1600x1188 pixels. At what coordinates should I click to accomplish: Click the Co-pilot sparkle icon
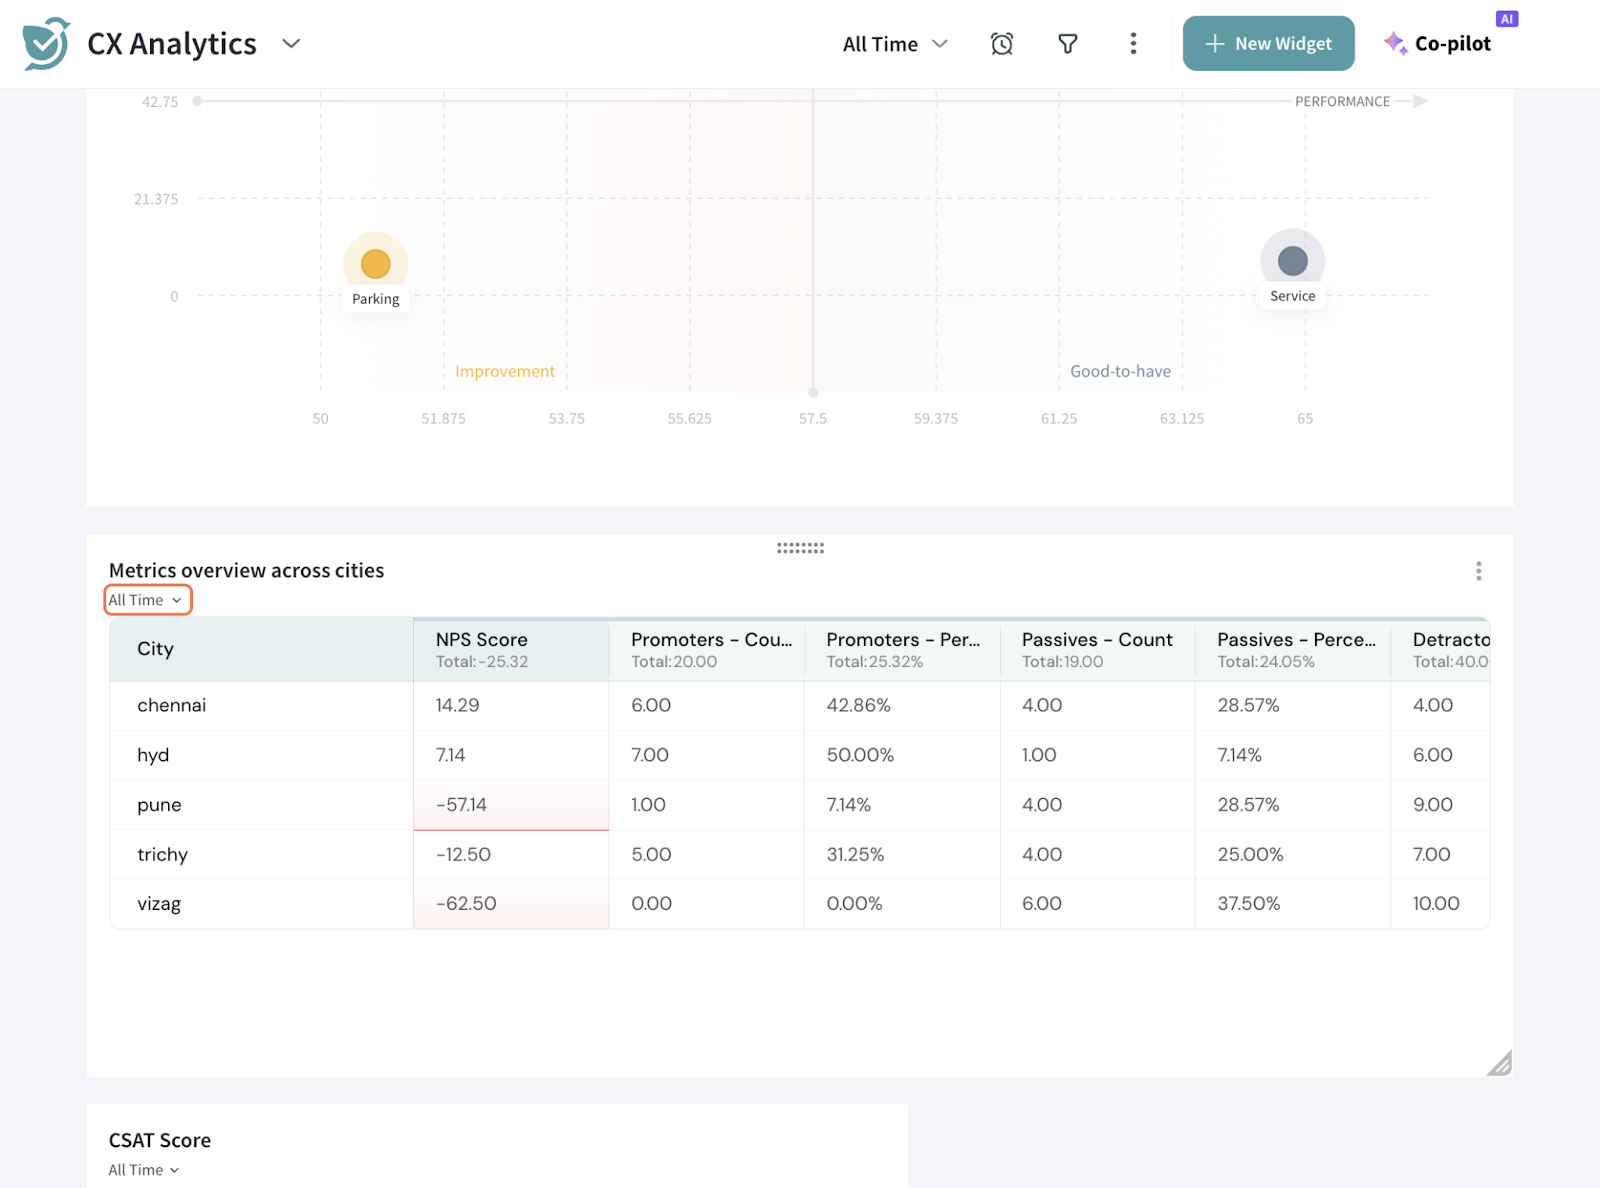pos(1395,43)
